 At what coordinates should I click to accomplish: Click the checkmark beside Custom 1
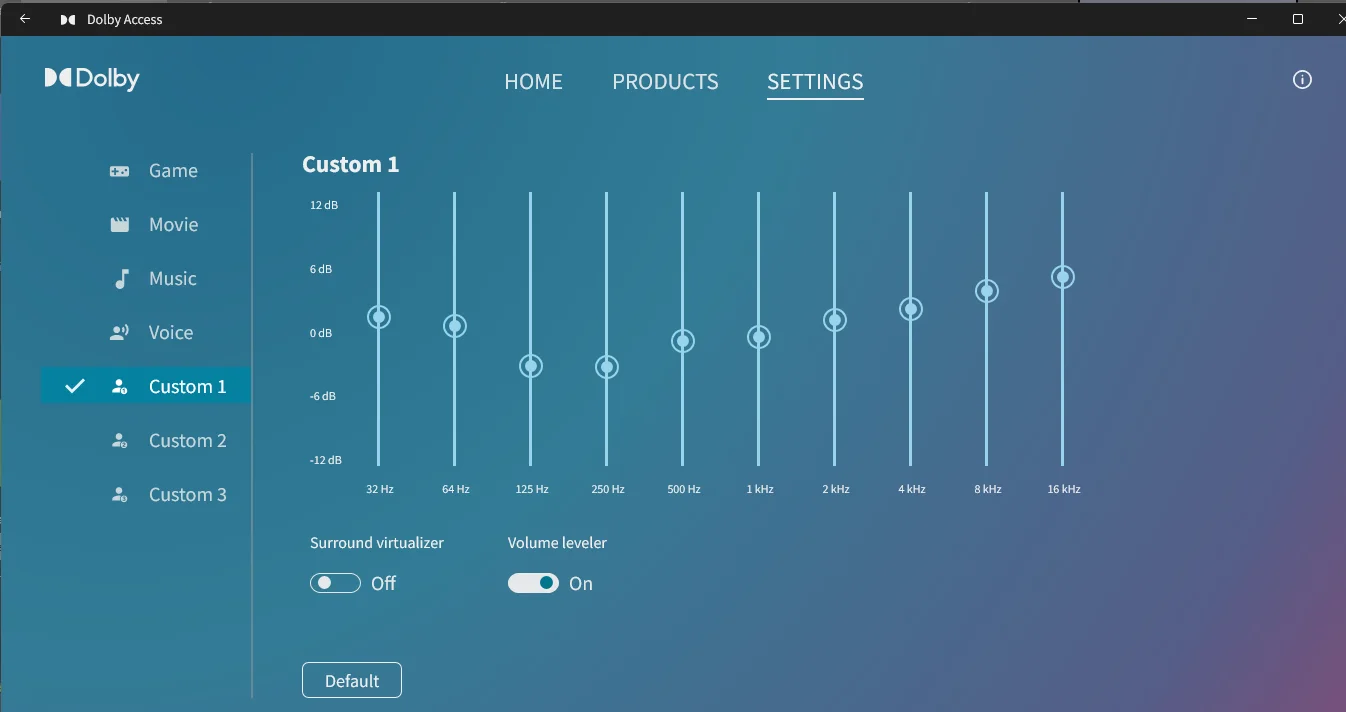[75, 386]
